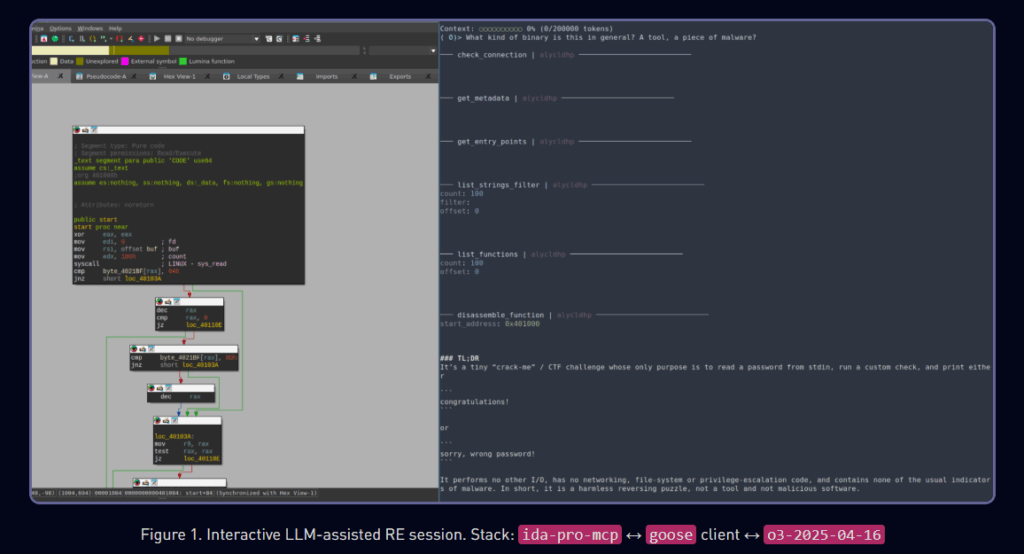Click 'congratulations!' output text
Screen dimensions: 1024x554
pyautogui.click(x=474, y=402)
